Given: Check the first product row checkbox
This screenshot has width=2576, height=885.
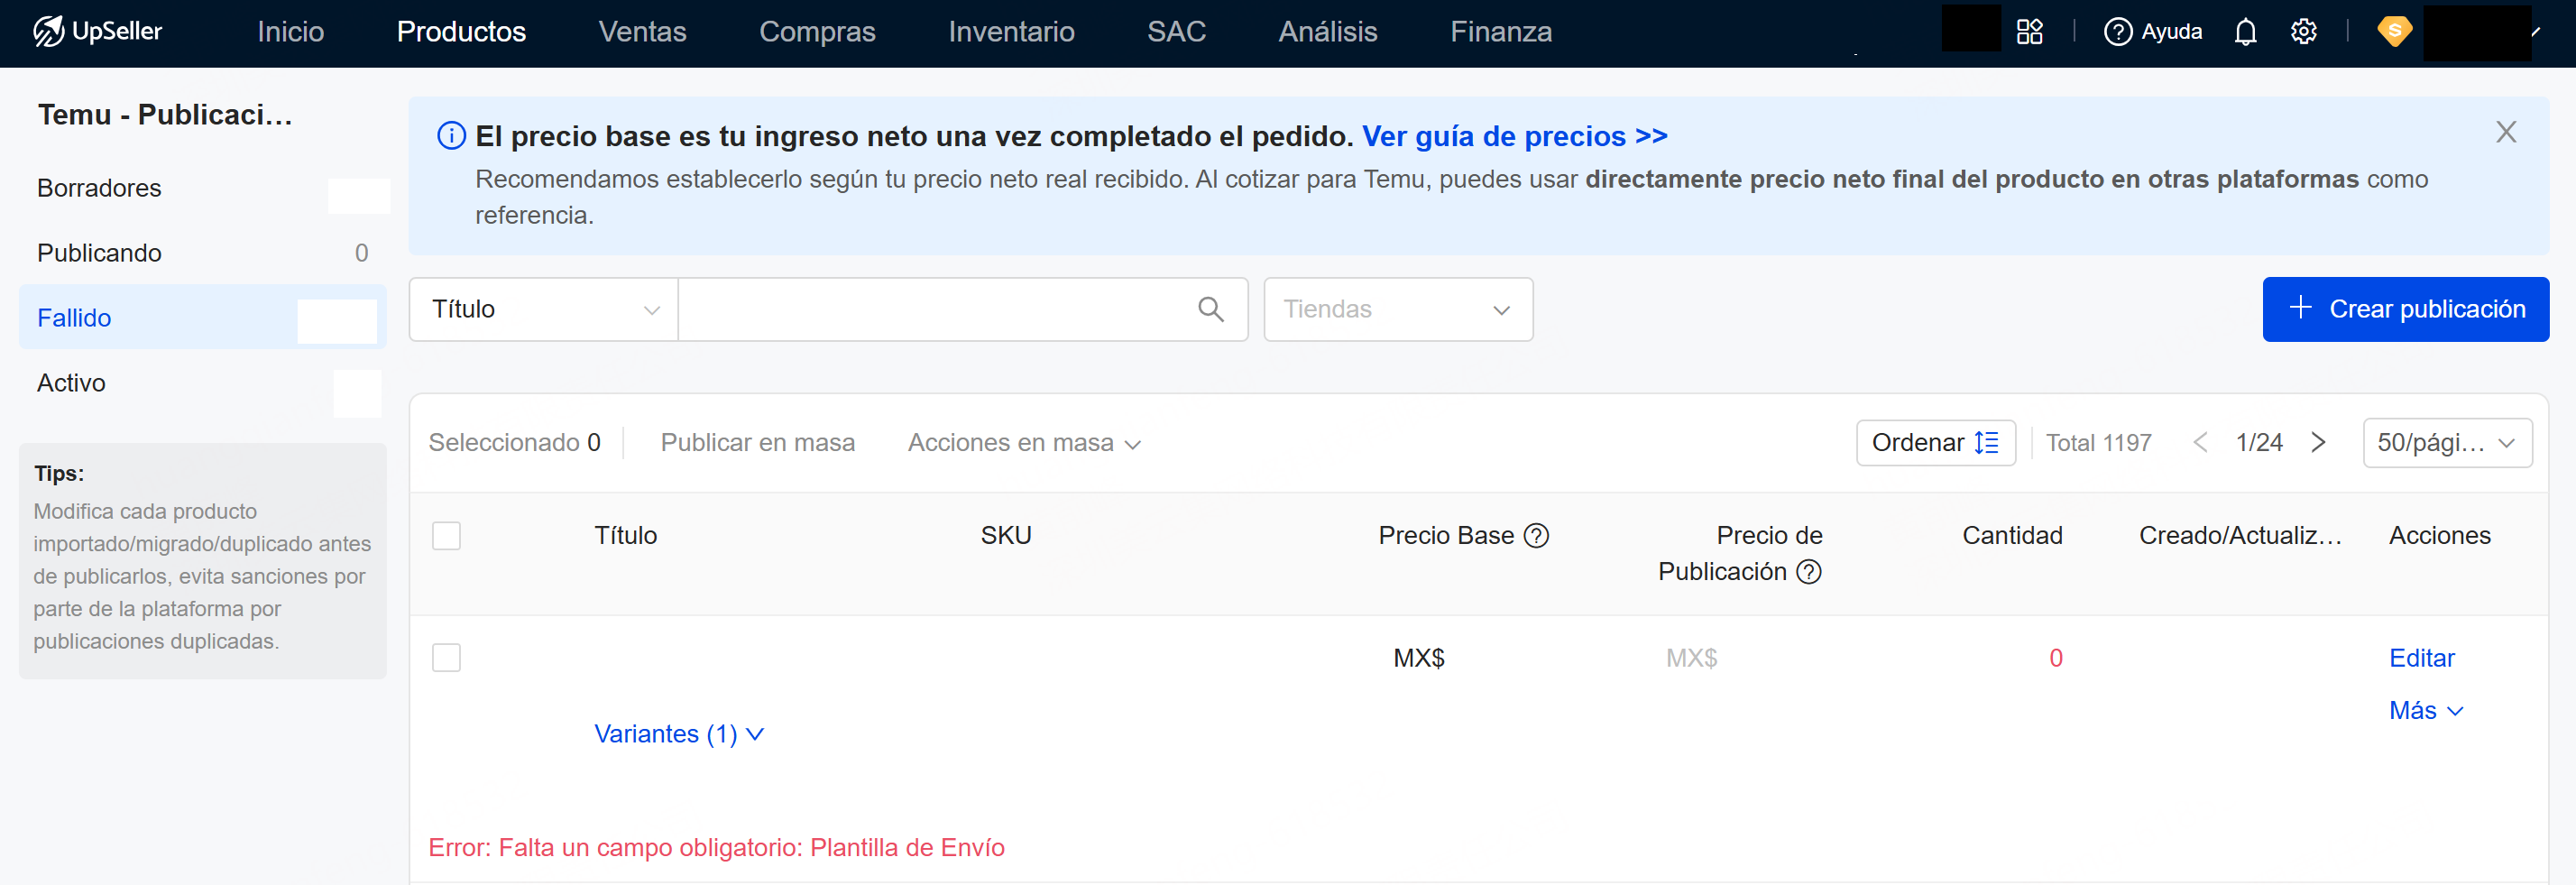Looking at the screenshot, I should click(x=446, y=658).
